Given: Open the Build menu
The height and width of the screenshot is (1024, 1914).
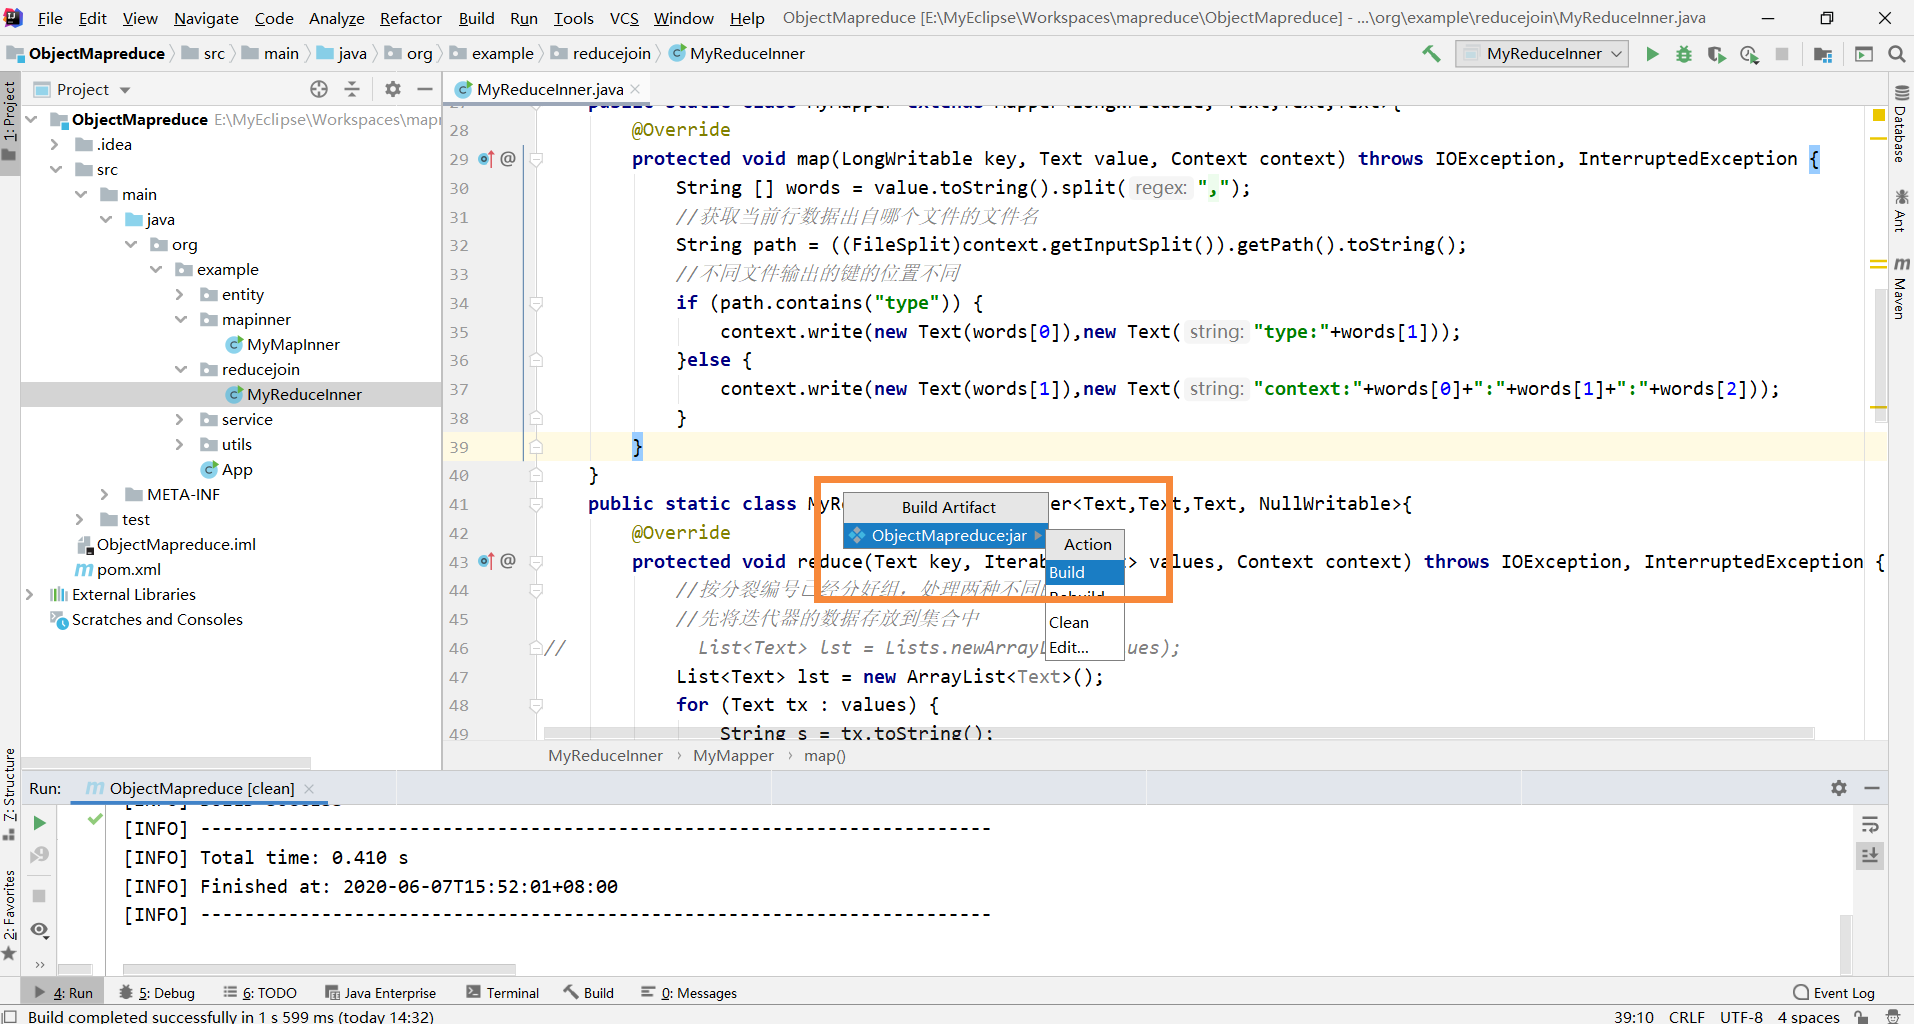Looking at the screenshot, I should coord(476,18).
